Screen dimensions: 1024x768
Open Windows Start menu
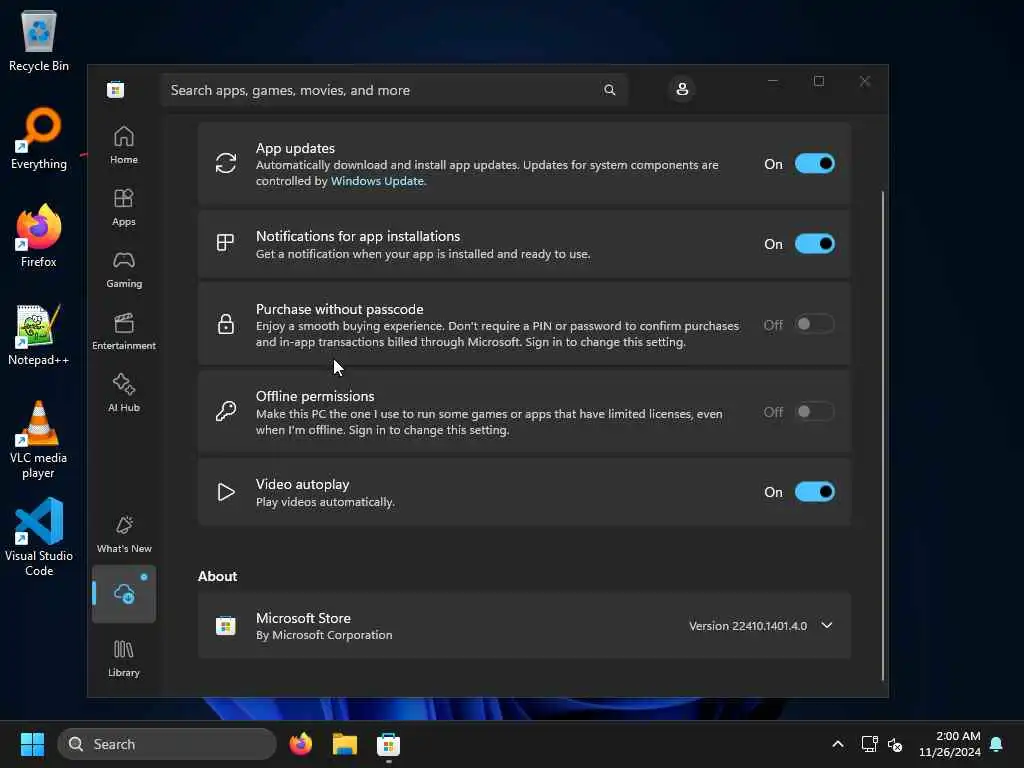33,744
